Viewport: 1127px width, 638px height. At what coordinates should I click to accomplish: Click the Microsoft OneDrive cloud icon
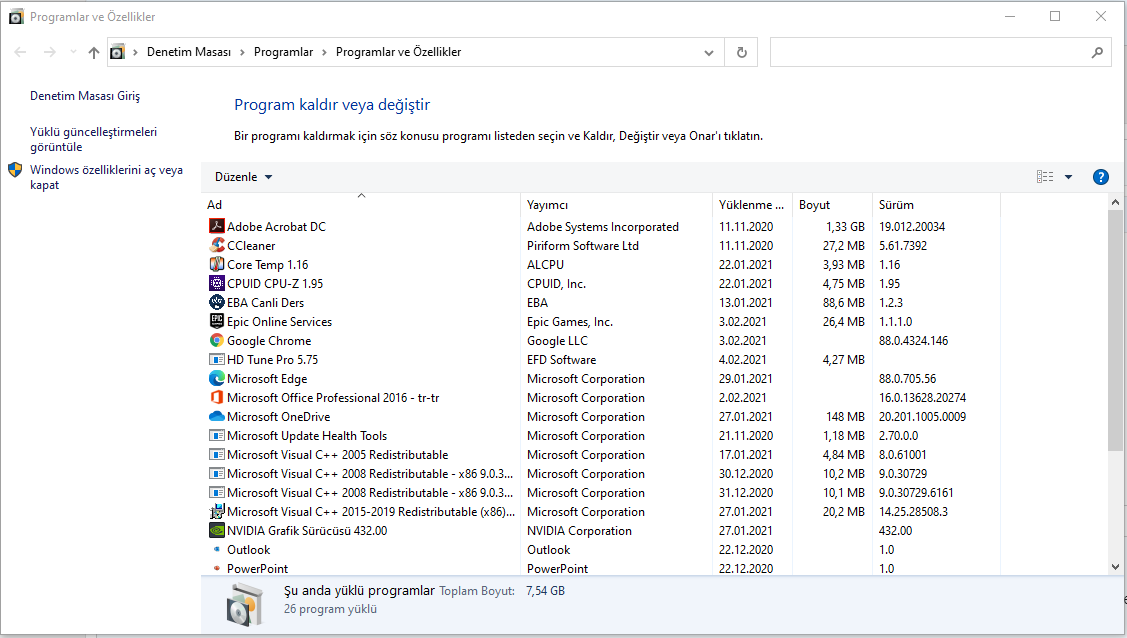[x=216, y=417]
